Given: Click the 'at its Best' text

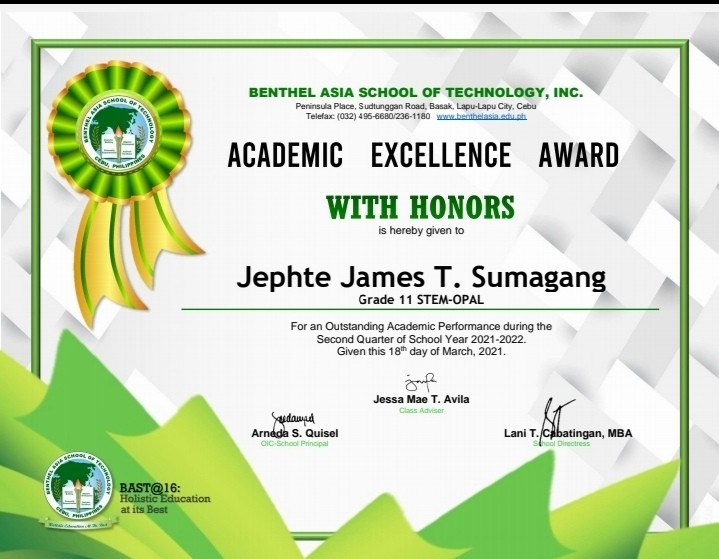Looking at the screenshot, I should (x=144, y=509).
